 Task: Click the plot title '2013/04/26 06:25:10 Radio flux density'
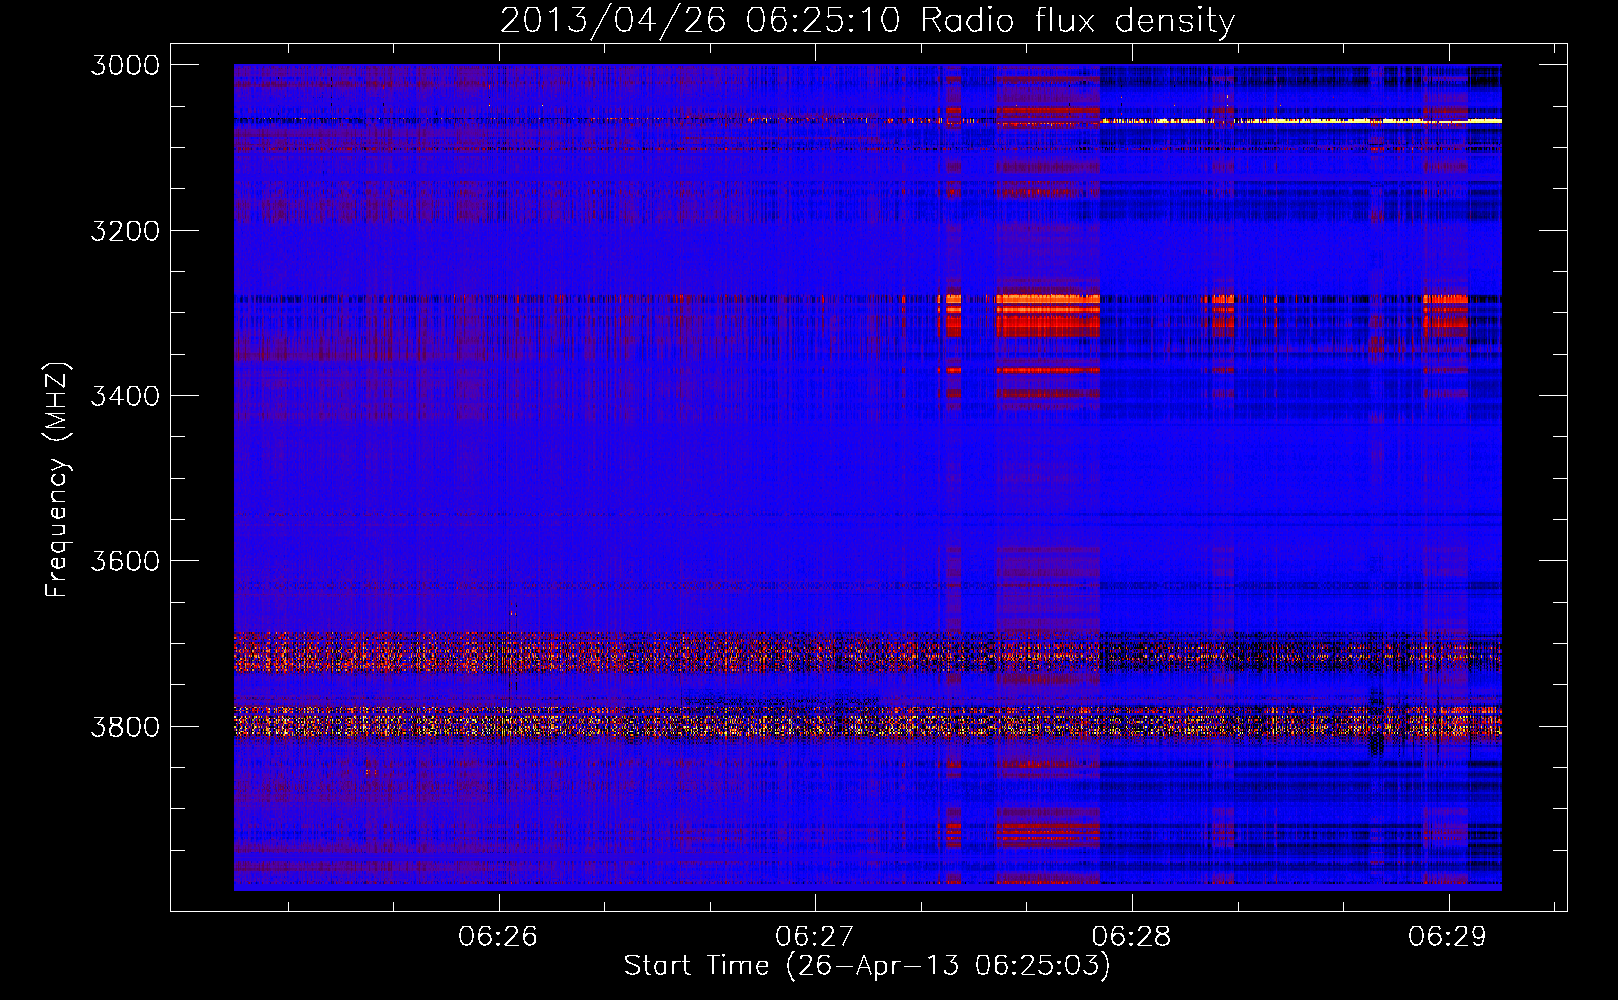coord(867,21)
